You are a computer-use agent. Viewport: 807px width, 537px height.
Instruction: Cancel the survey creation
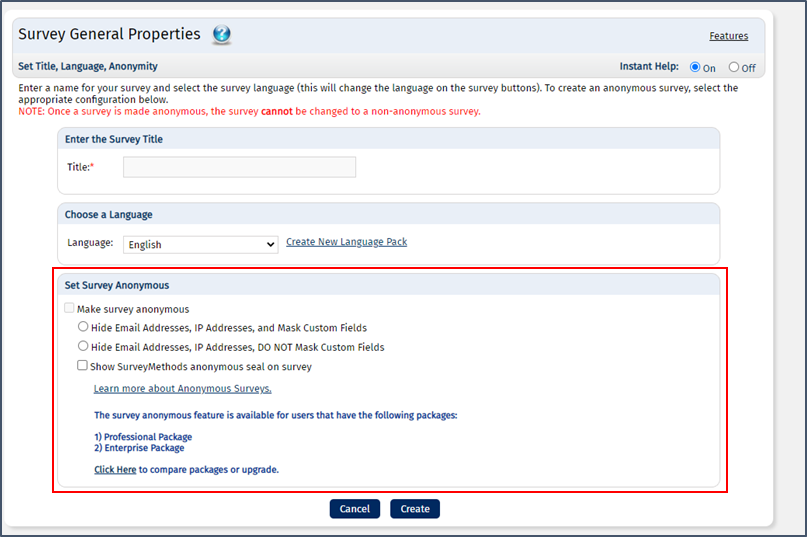(x=355, y=509)
